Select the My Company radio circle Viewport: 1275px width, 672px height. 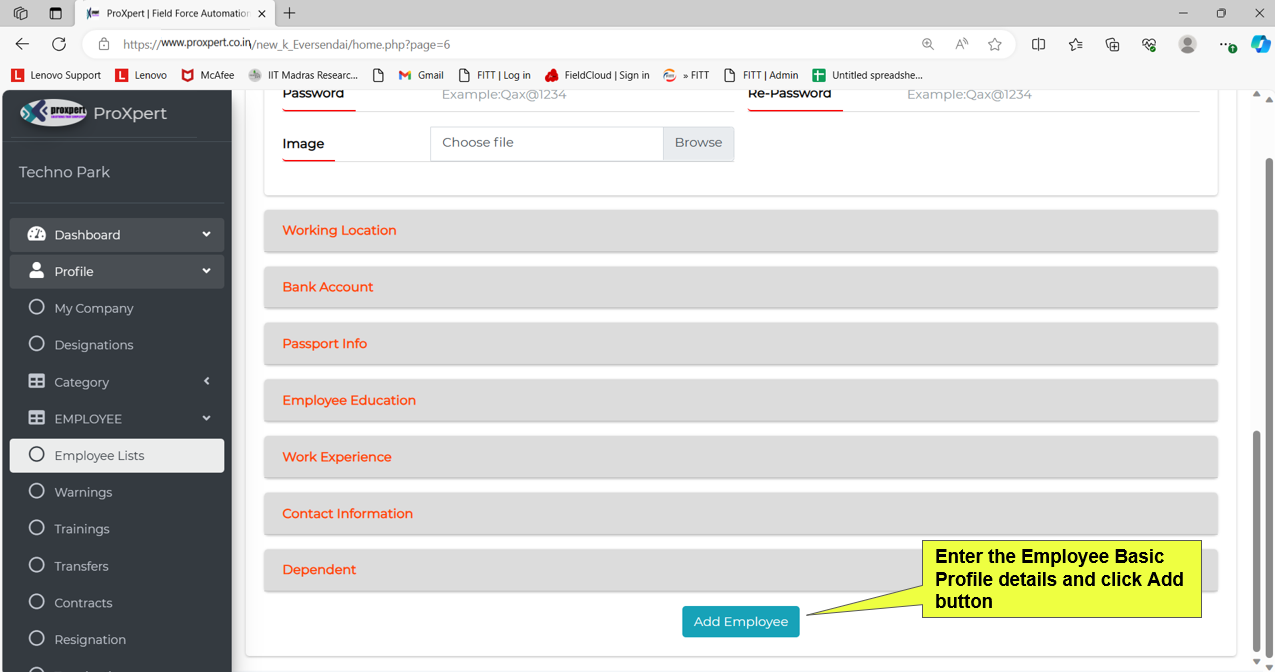[37, 308]
